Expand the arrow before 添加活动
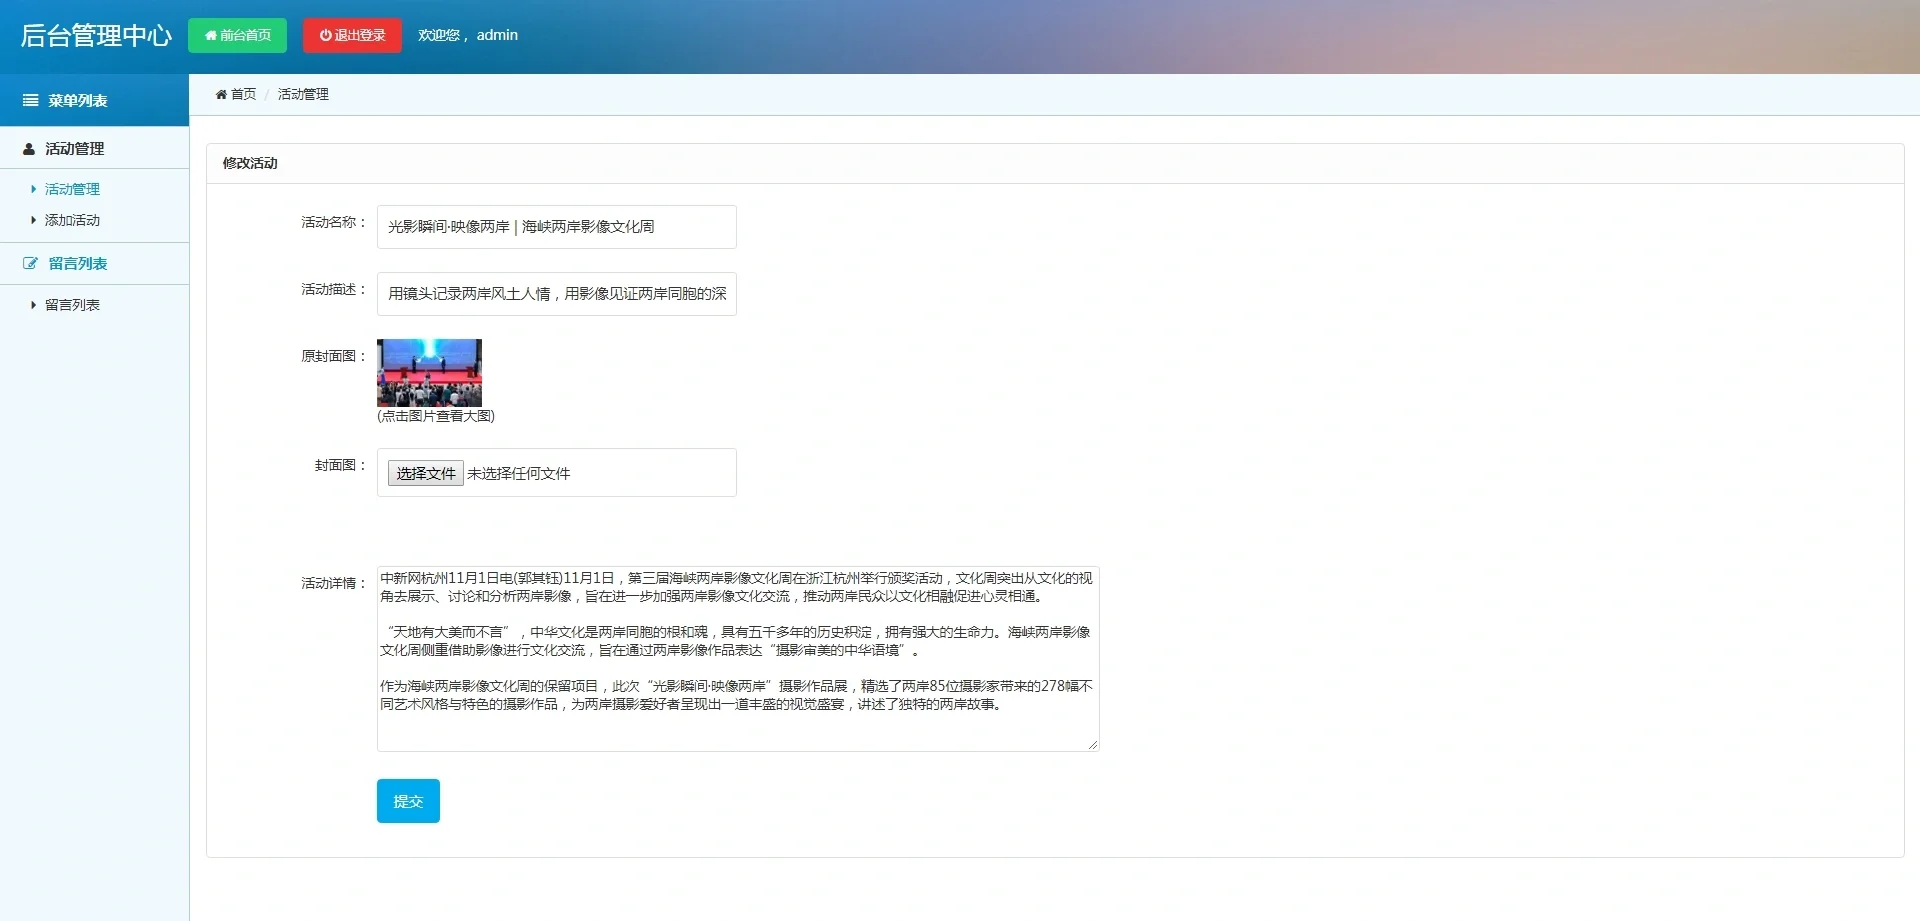The height and width of the screenshot is (921, 1920). 31,220
